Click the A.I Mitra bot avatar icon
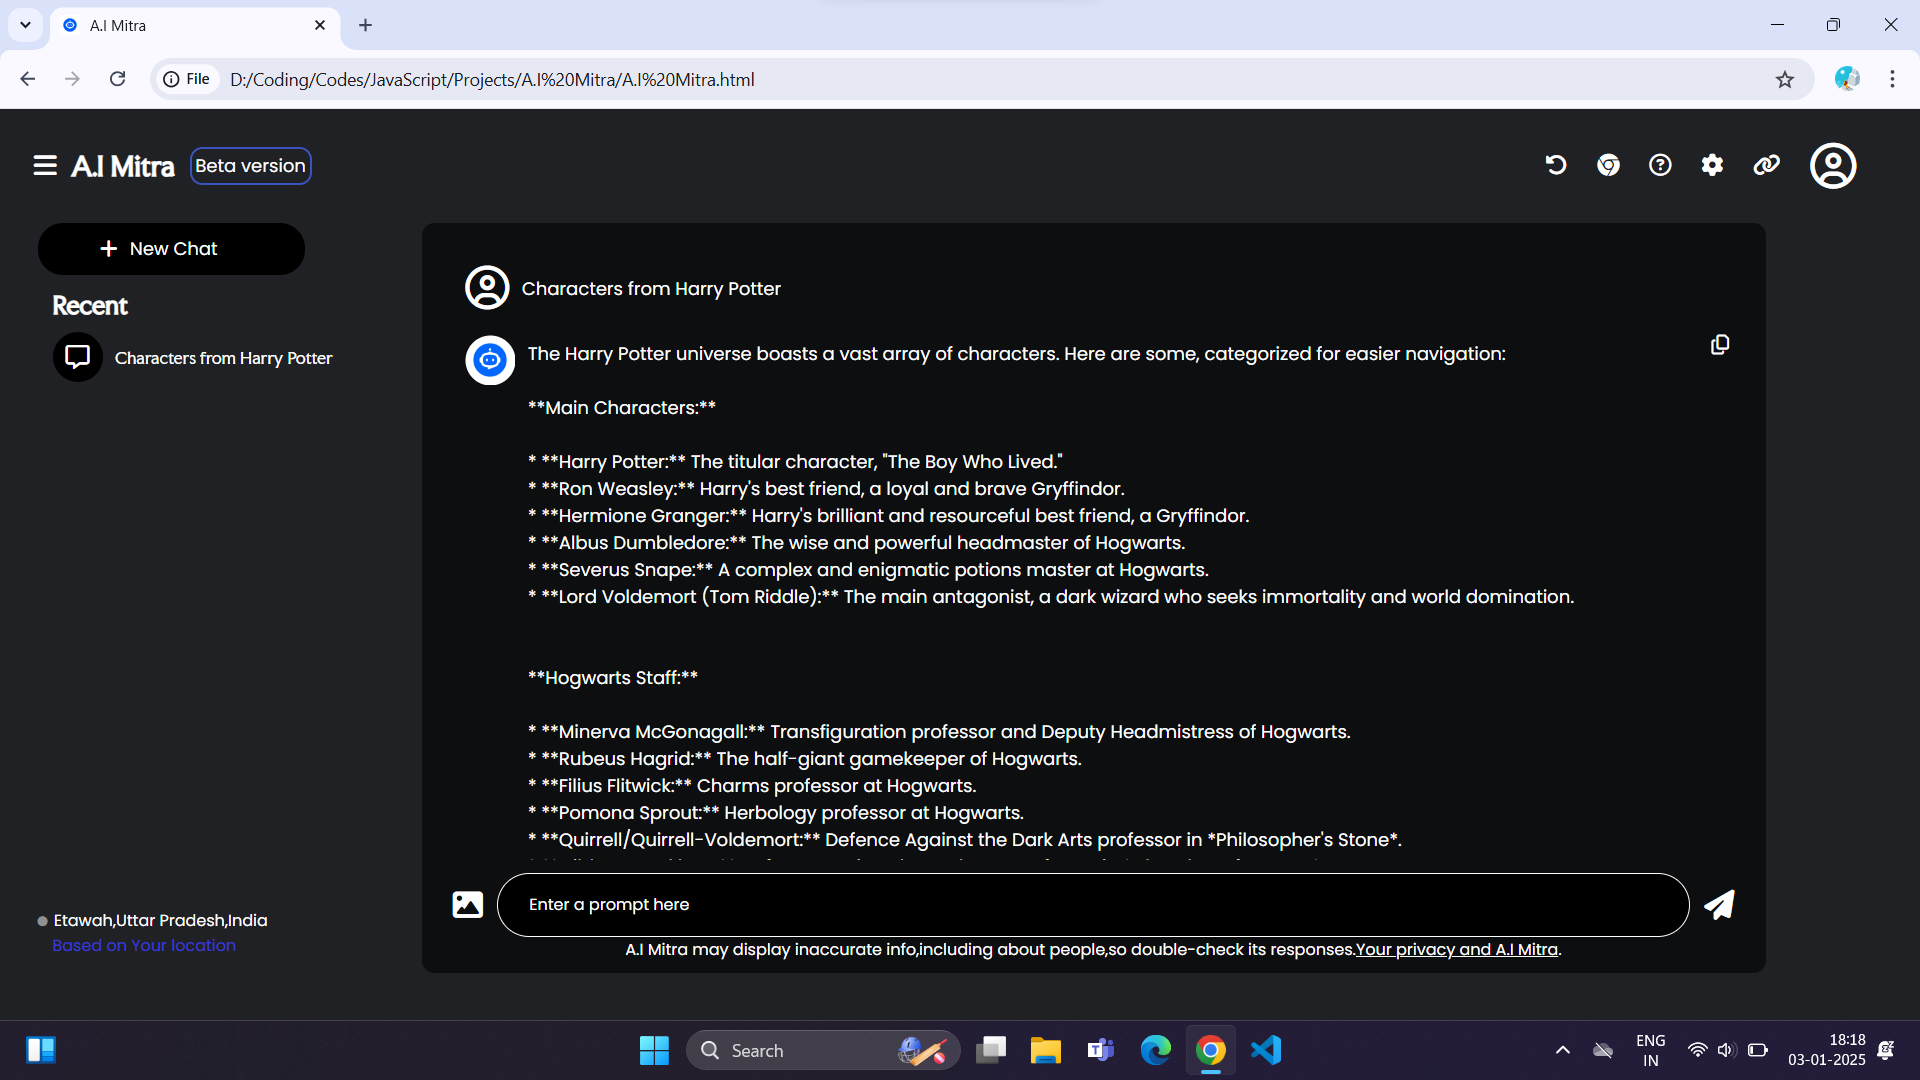The height and width of the screenshot is (1080, 1920). [x=490, y=360]
